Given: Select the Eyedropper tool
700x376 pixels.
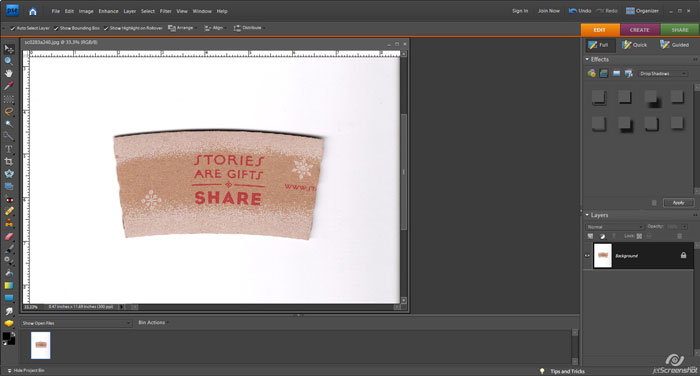Looking at the screenshot, I should tap(8, 86).
